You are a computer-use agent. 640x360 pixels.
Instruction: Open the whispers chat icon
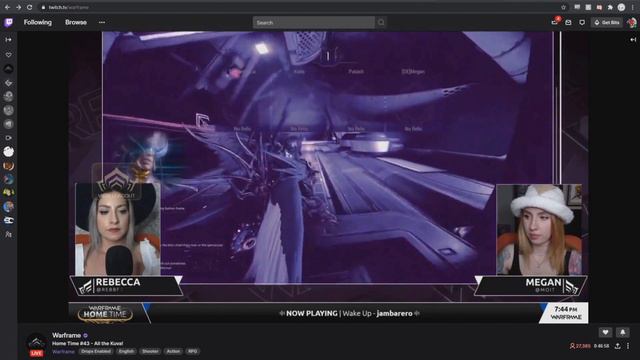click(582, 22)
